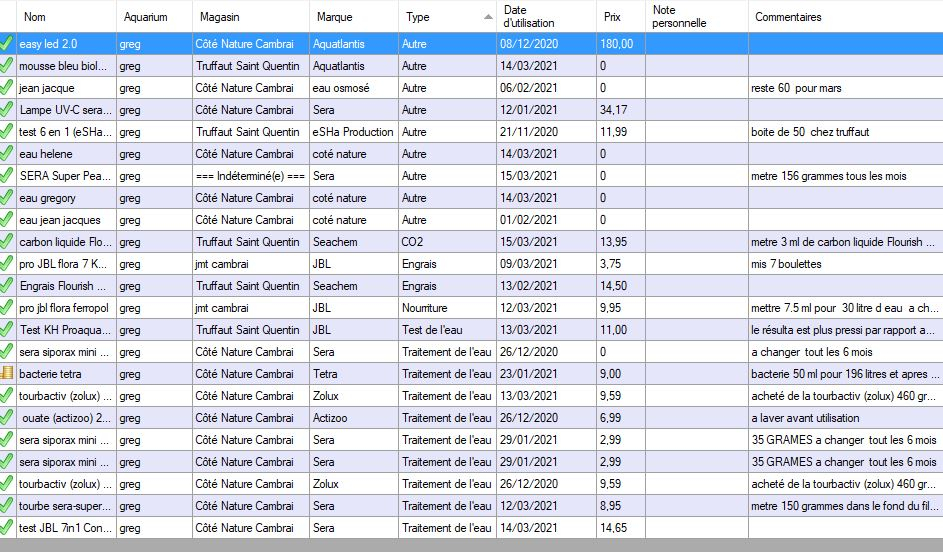Select the Lampe UV-C sera... product name
The image size is (943, 552).
pos(66,110)
